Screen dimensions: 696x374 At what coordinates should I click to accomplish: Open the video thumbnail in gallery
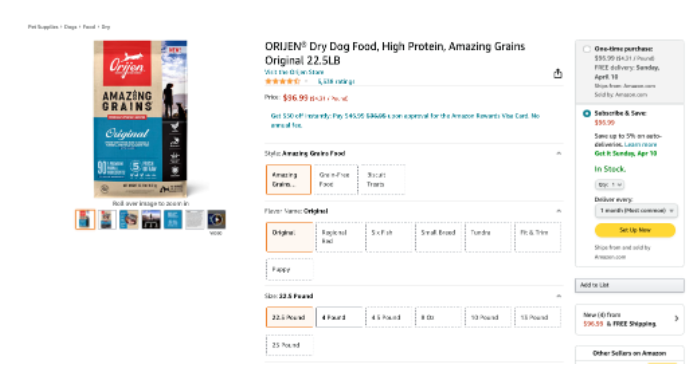coord(217,219)
